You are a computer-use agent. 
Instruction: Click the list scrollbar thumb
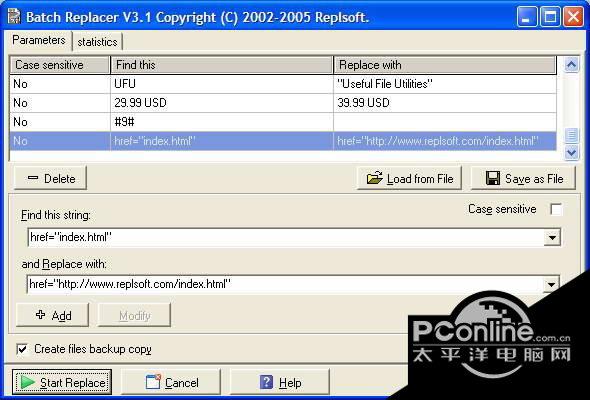[x=572, y=135]
